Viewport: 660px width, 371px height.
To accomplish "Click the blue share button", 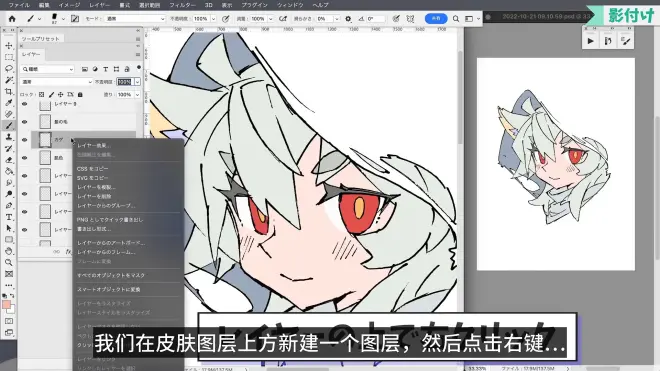I will (436, 19).
